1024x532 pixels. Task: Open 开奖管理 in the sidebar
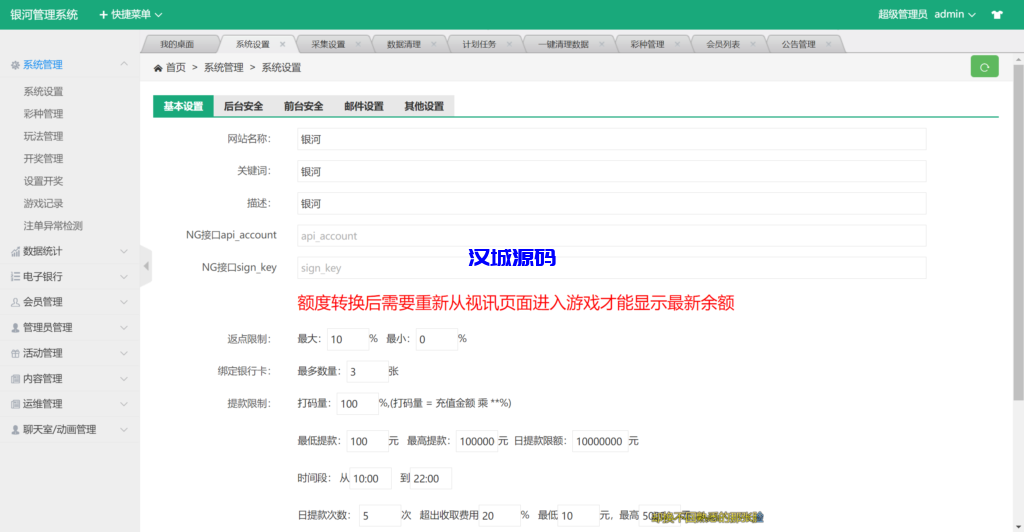pos(44,159)
